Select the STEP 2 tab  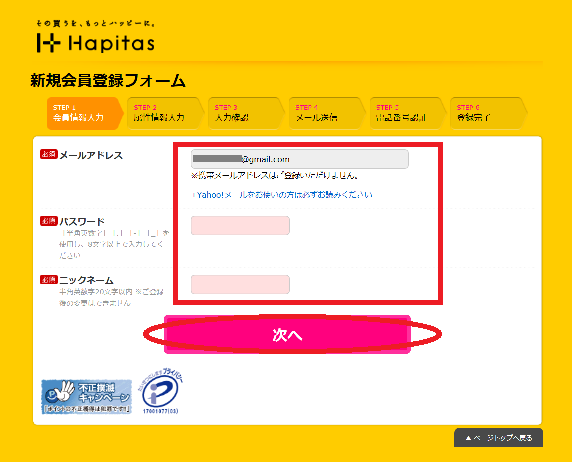[166, 113]
